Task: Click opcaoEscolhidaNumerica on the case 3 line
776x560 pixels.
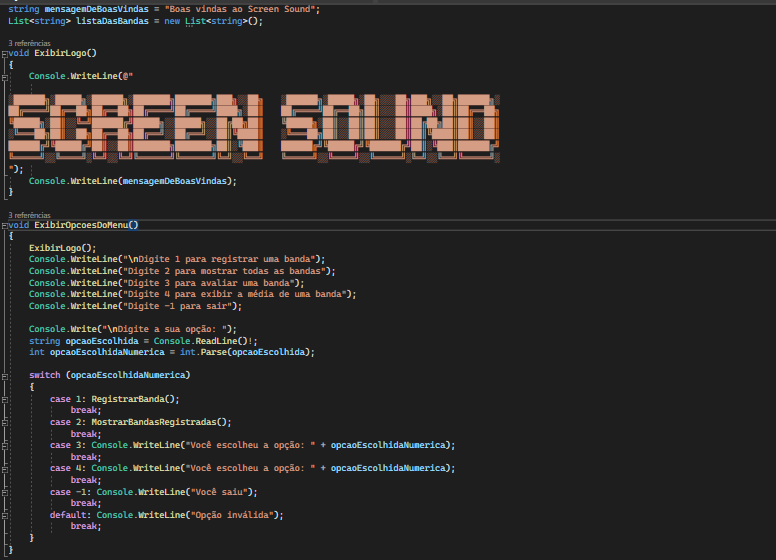Action: tap(388, 445)
